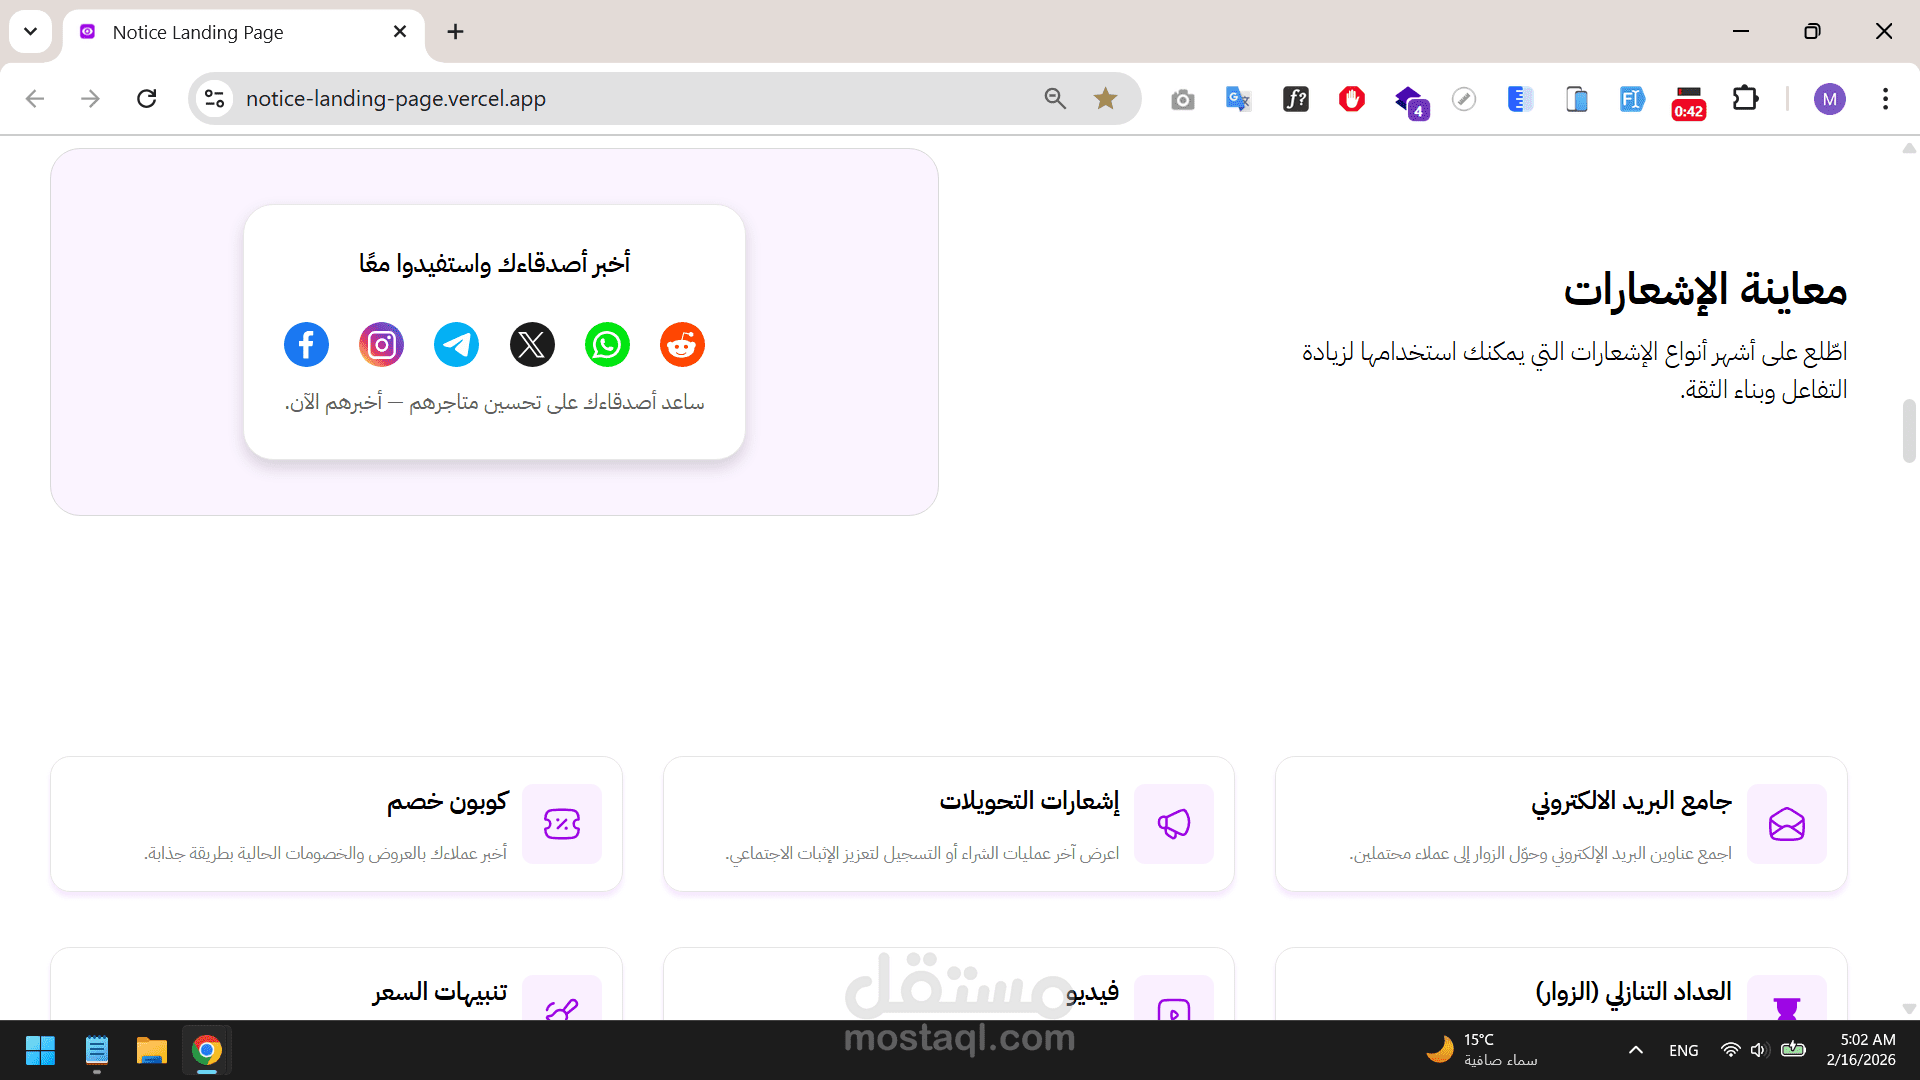Open the browser Extensions puzzle icon

coord(1745,98)
